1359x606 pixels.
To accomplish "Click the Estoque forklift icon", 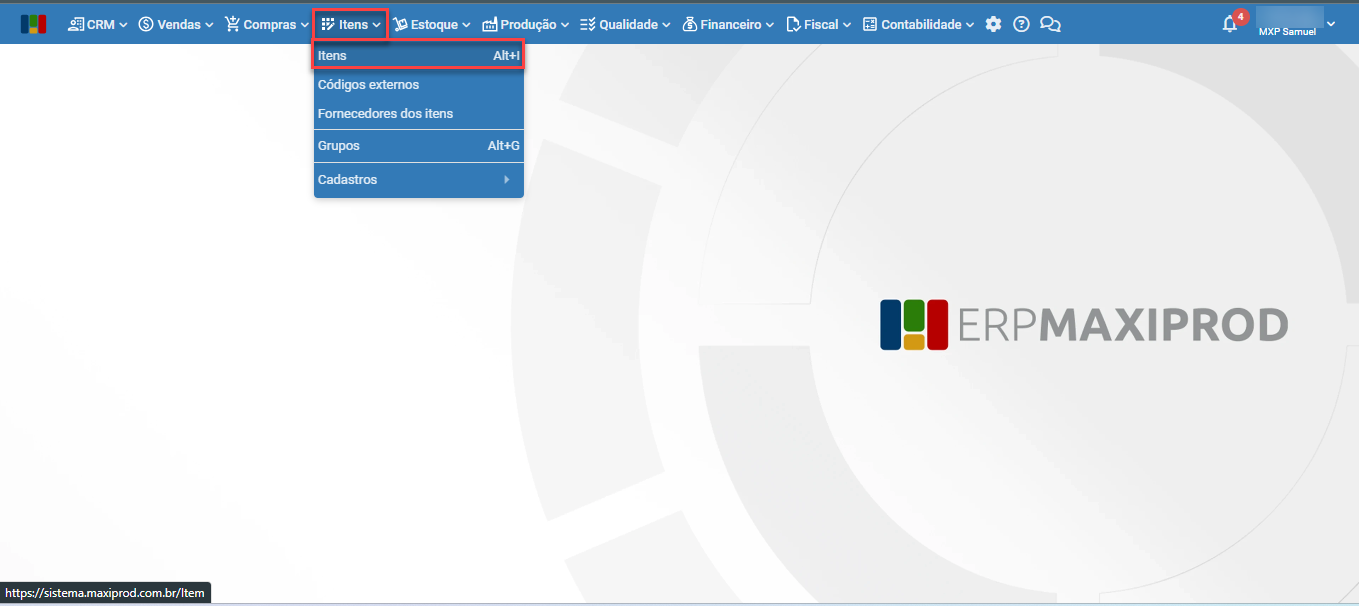I will coord(401,24).
